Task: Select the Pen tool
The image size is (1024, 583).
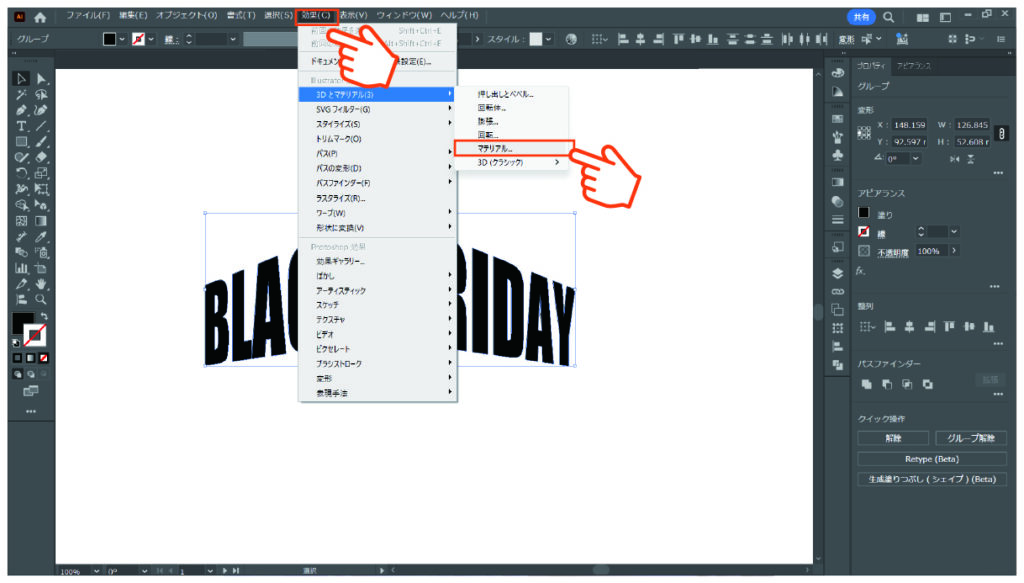Action: [21, 110]
